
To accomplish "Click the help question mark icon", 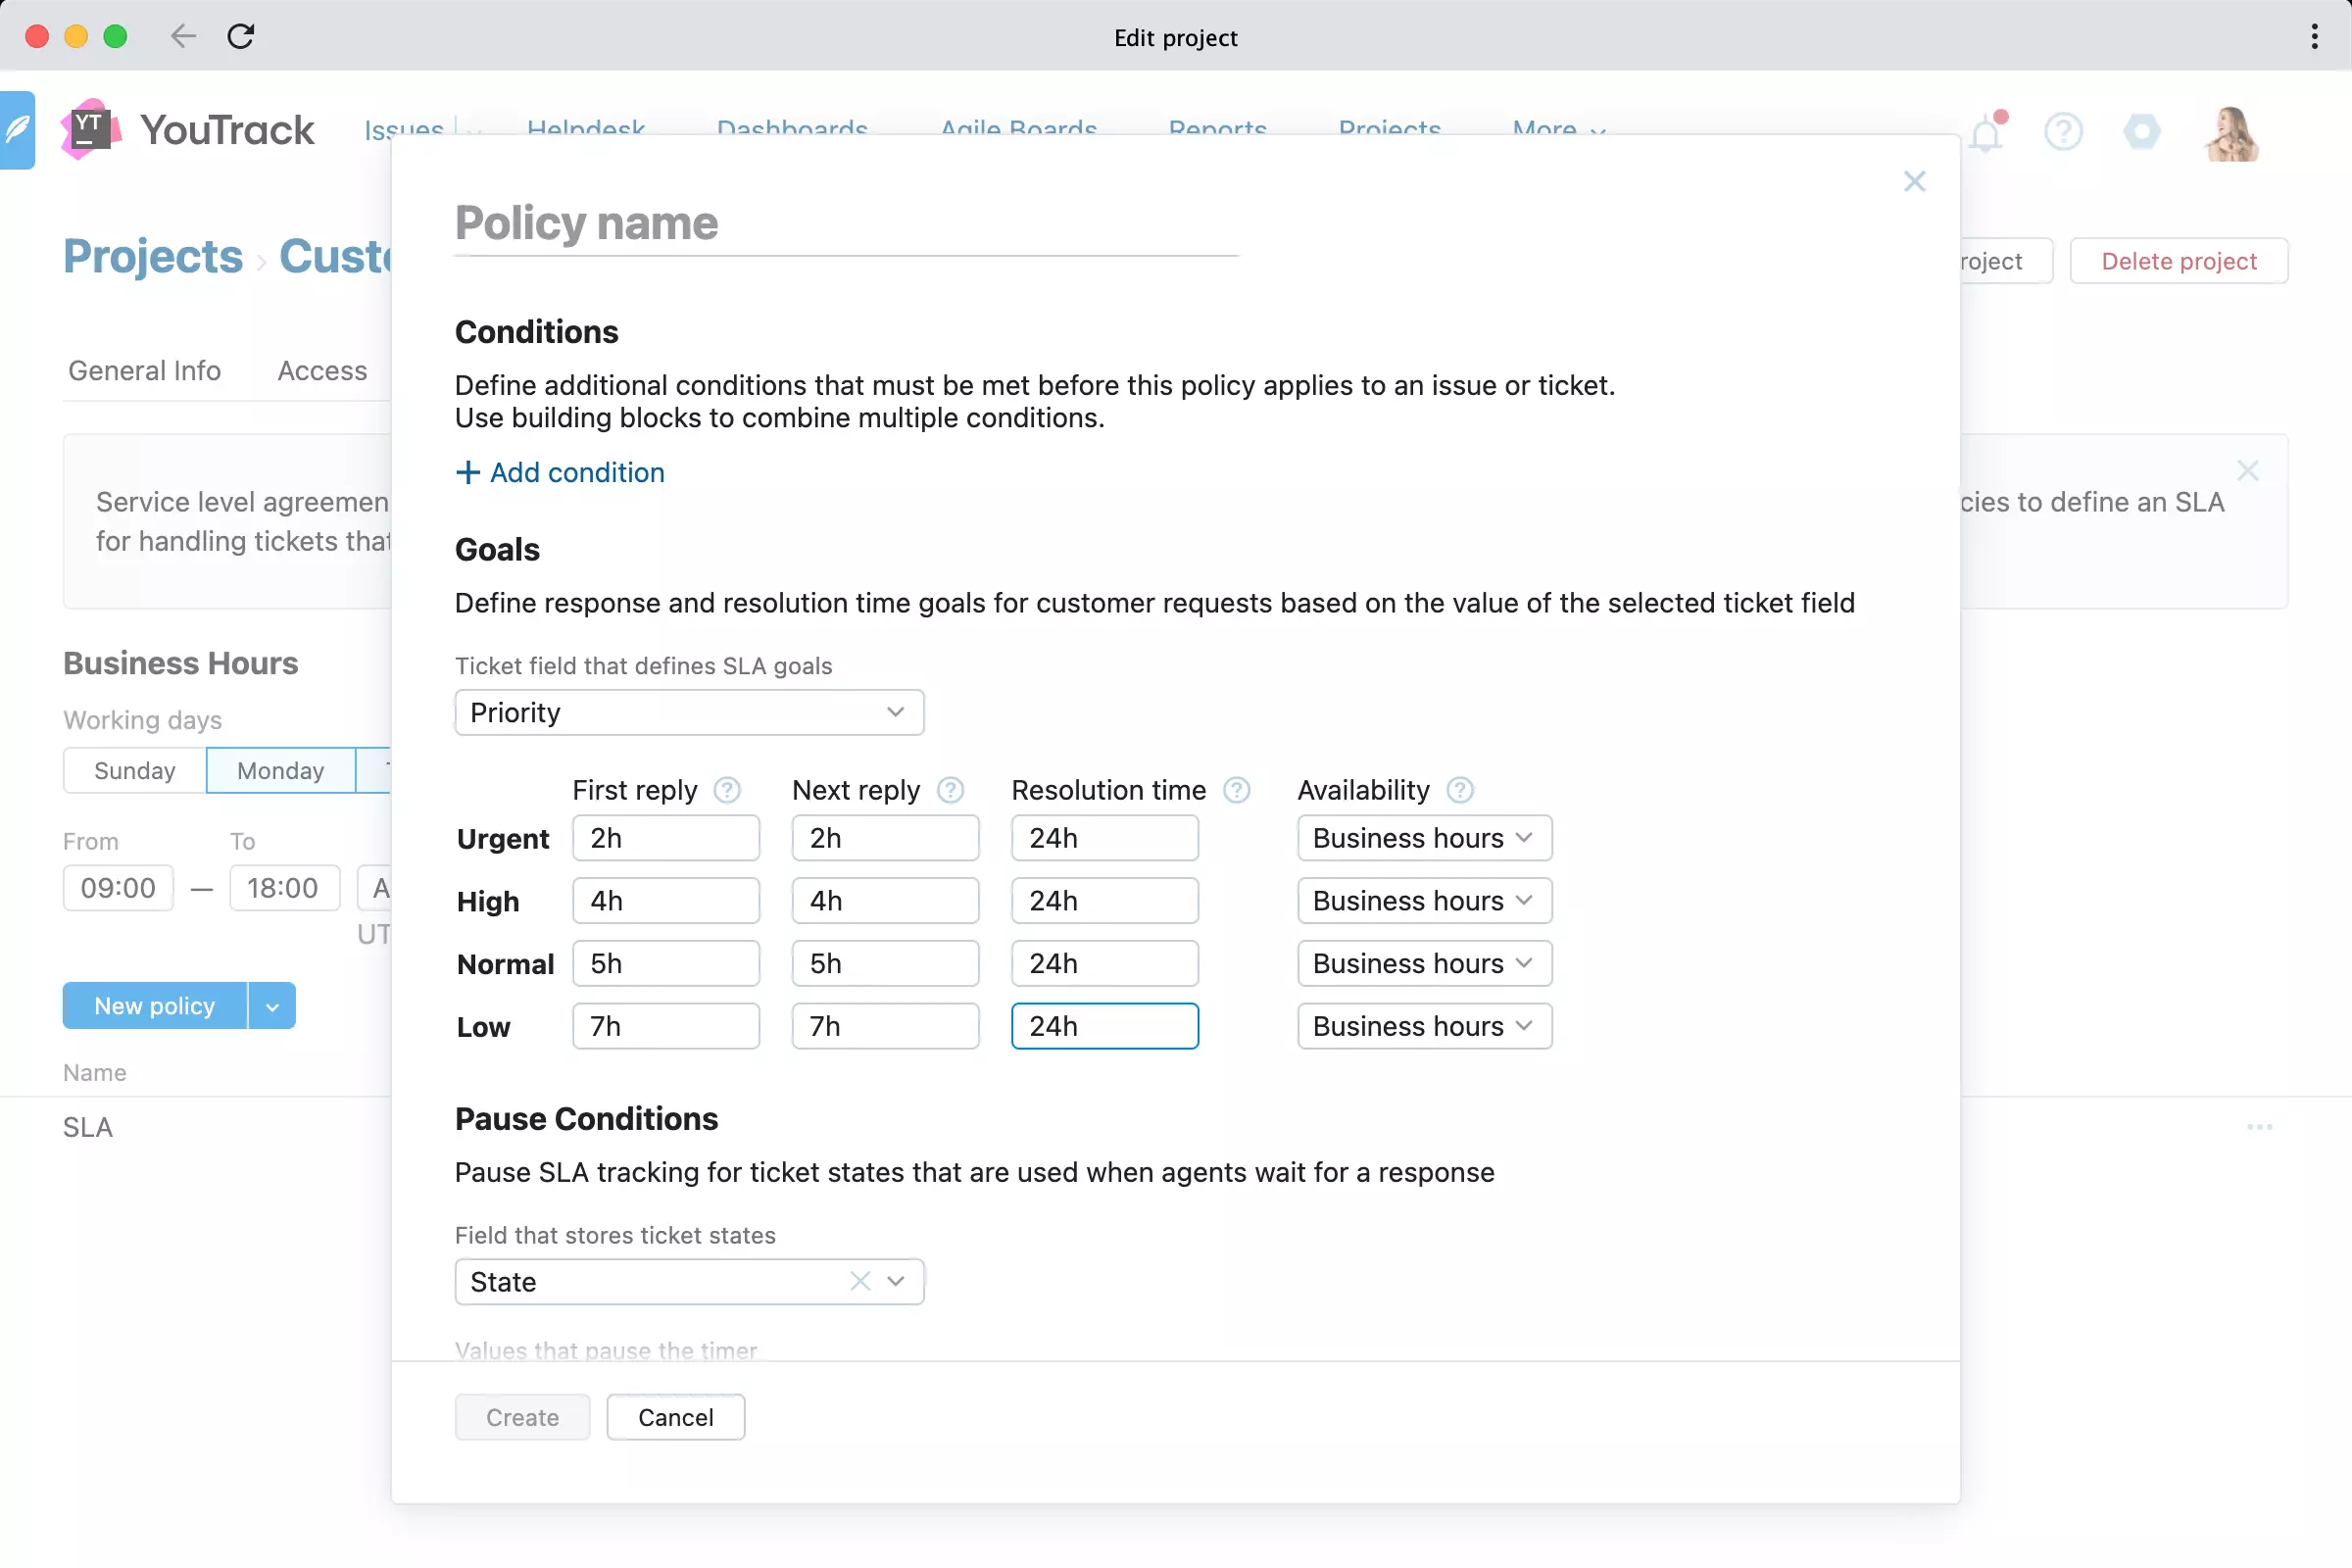I will tap(2063, 131).
